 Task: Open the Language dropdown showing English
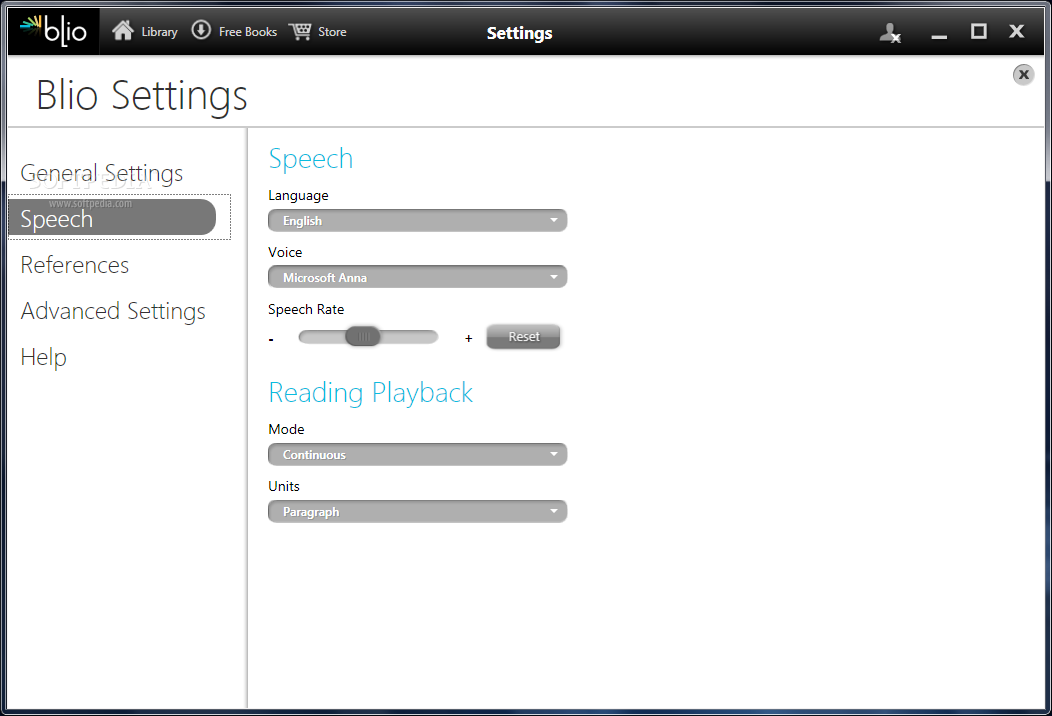(x=417, y=220)
